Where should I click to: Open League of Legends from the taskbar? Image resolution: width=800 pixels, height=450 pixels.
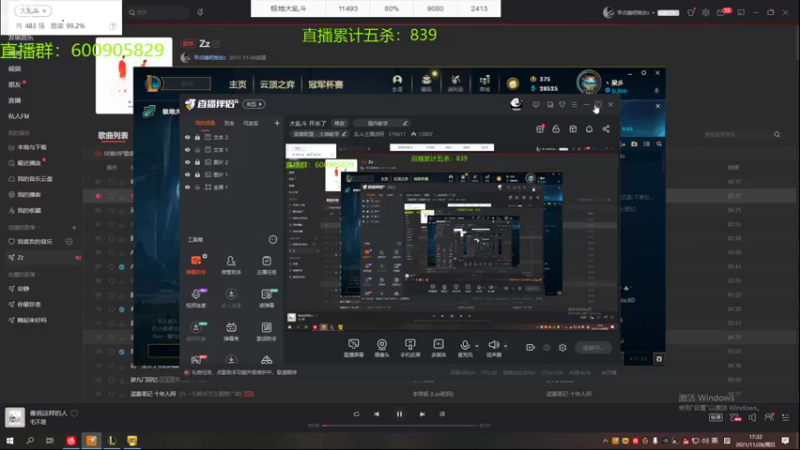(x=112, y=440)
